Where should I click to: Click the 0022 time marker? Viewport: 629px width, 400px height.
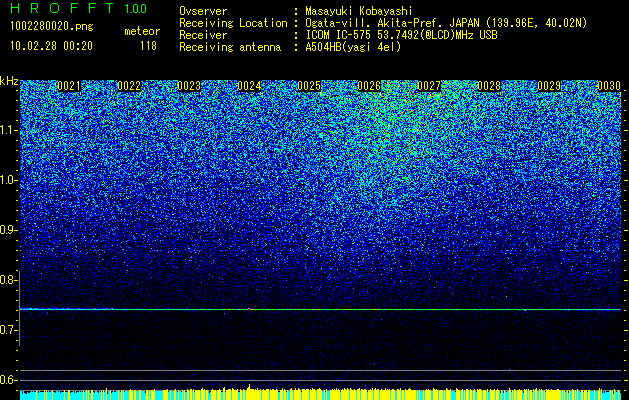pyautogui.click(x=129, y=86)
